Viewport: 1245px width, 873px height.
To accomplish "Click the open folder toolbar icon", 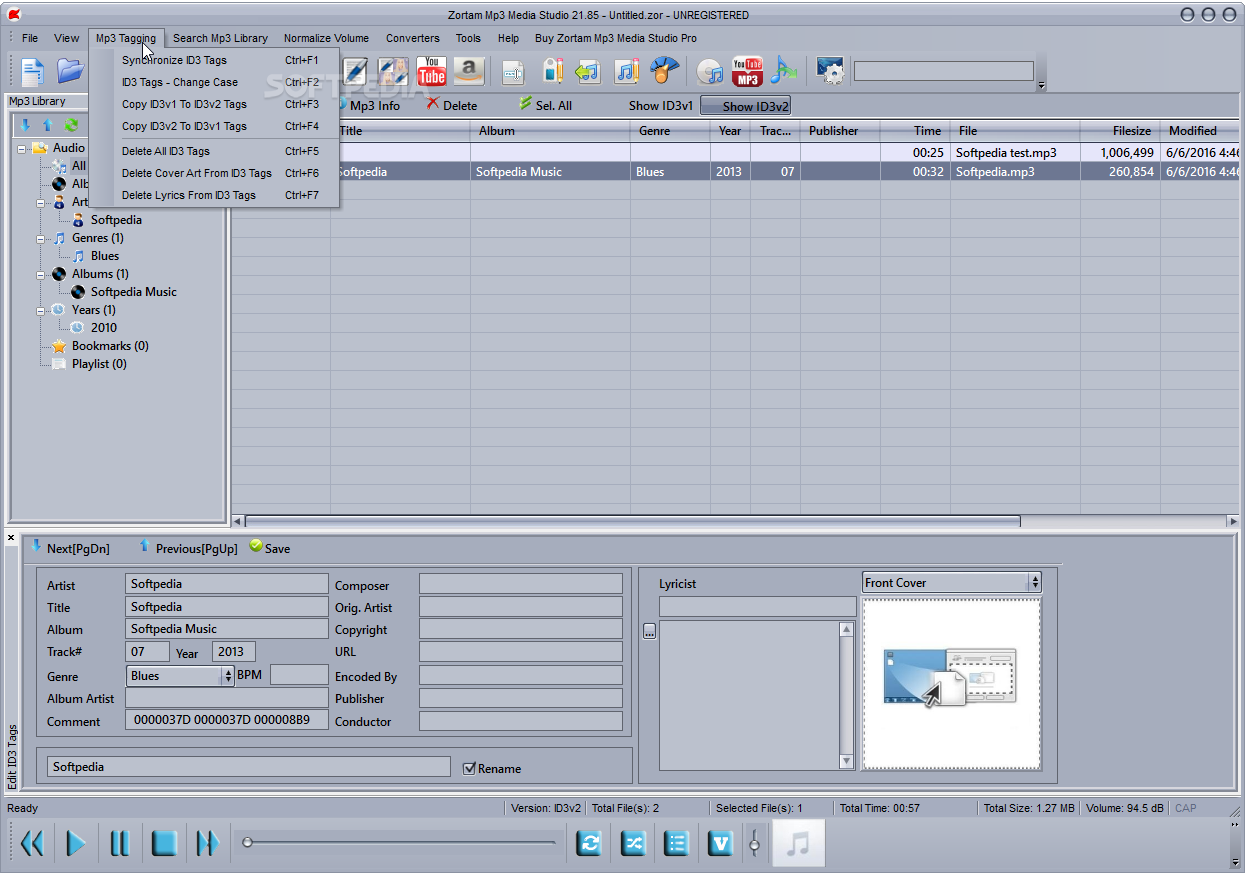I will [x=70, y=71].
